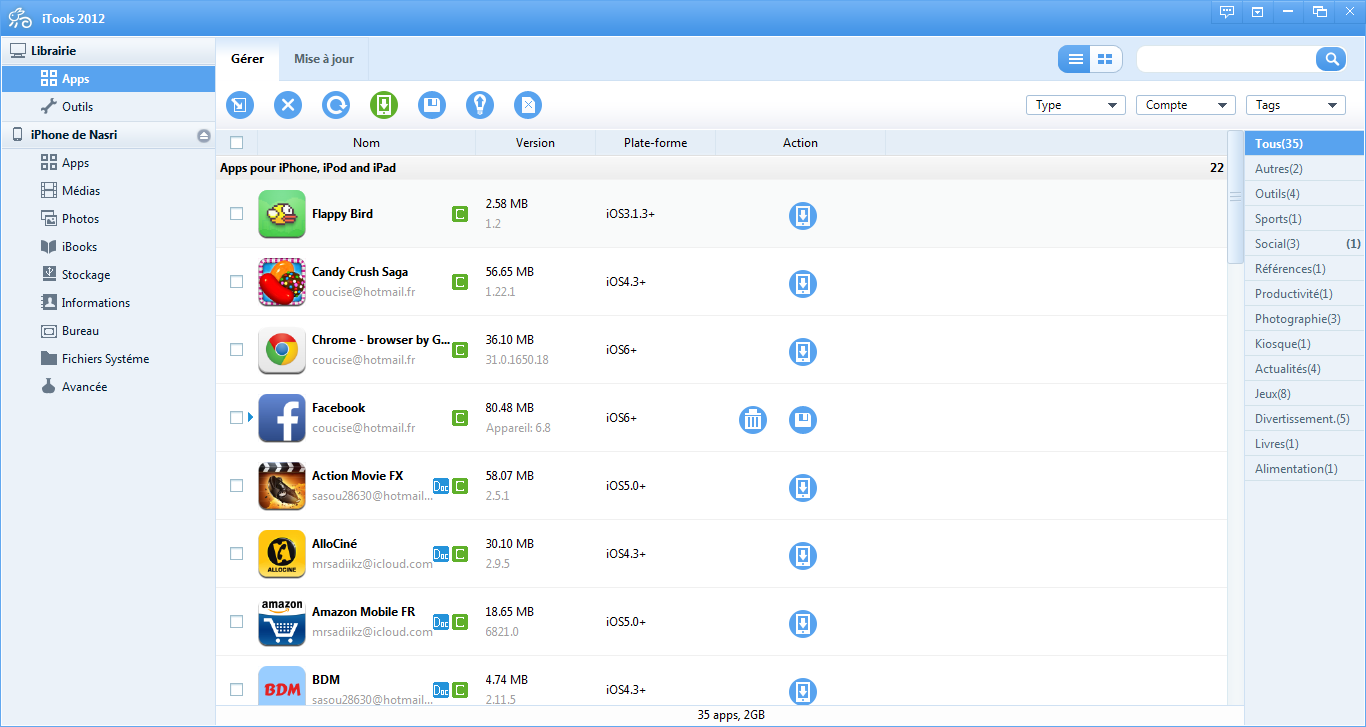This screenshot has height=727, width=1366.
Task: Install AlloCiné to device
Action: 803,555
